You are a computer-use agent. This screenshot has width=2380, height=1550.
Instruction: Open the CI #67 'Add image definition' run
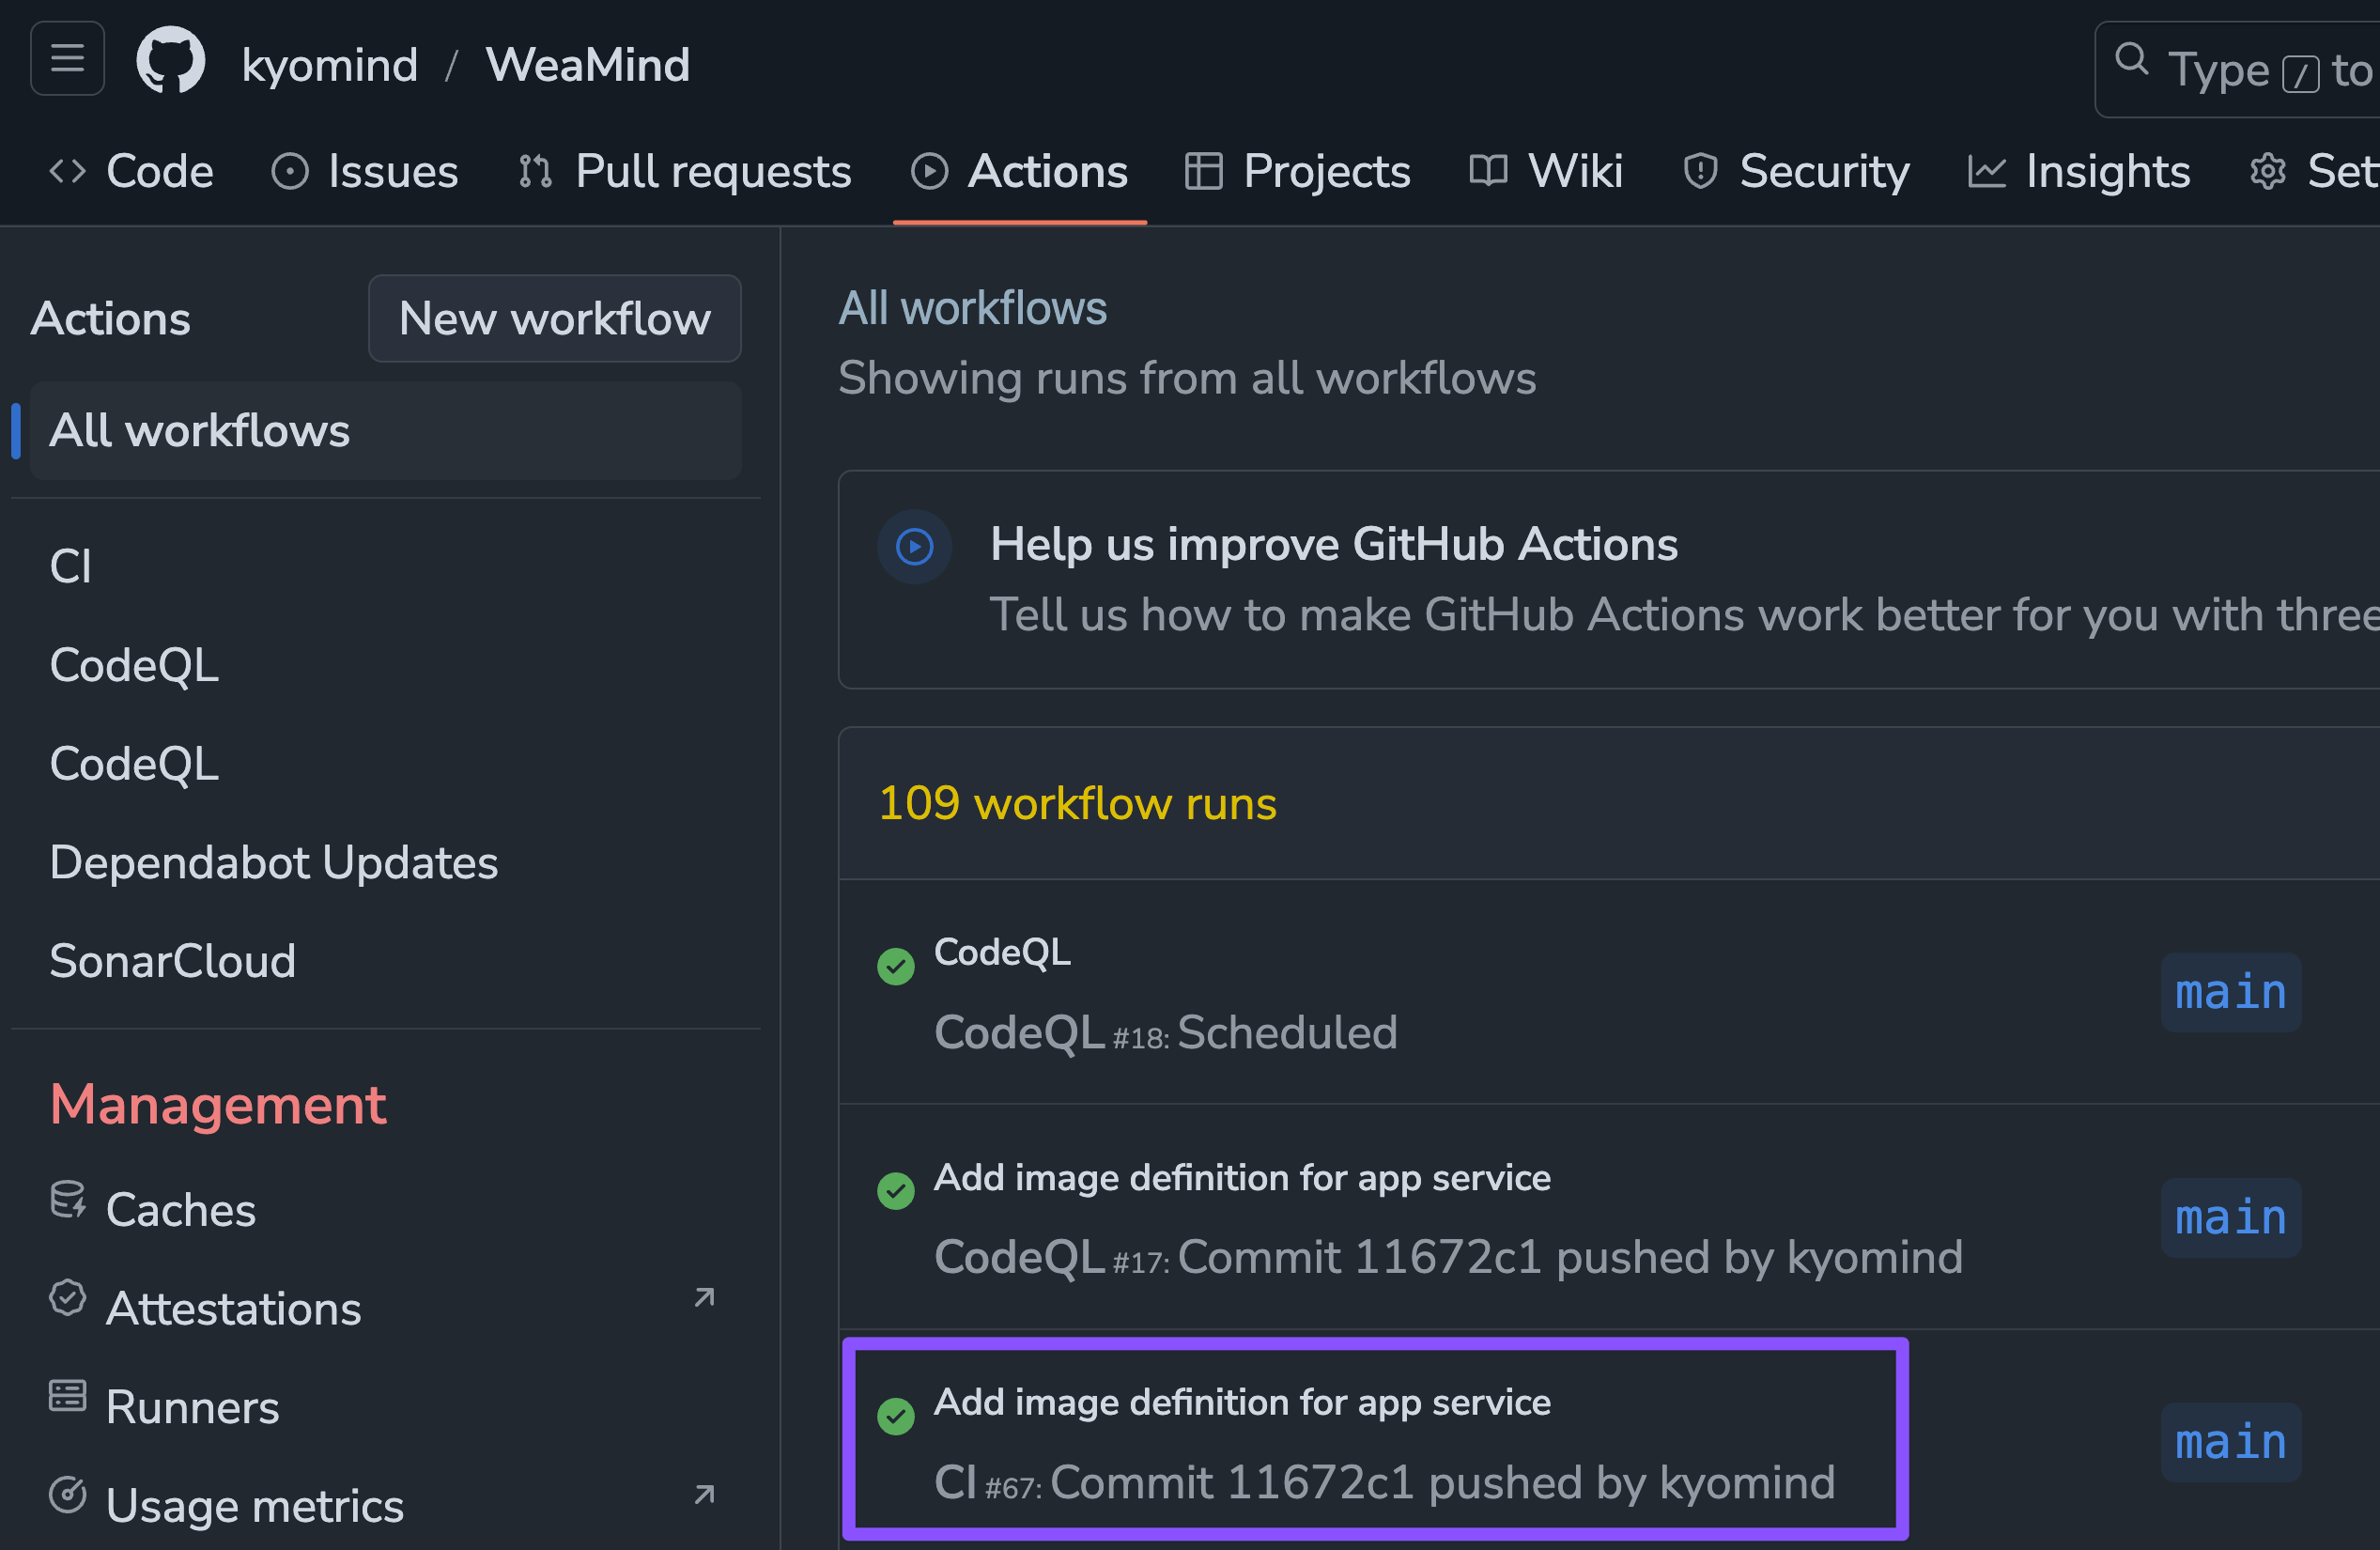coord(1242,1403)
